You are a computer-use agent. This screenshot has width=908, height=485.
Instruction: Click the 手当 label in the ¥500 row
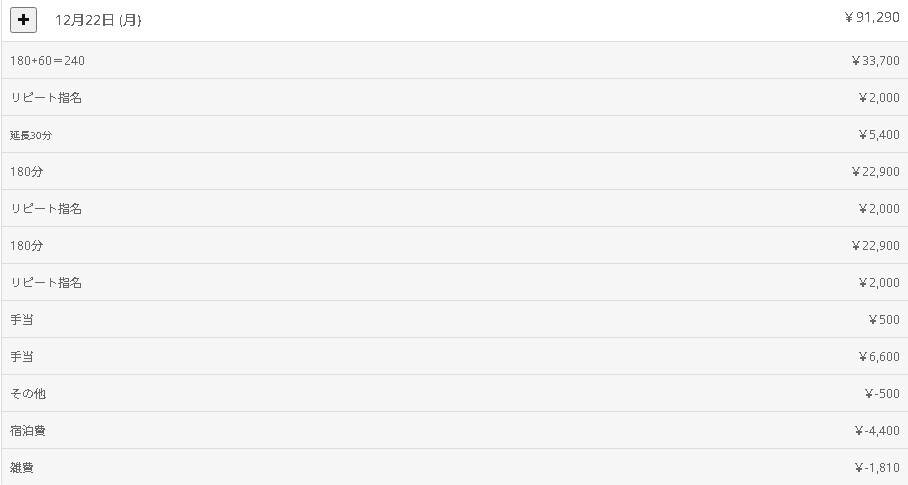point(22,320)
